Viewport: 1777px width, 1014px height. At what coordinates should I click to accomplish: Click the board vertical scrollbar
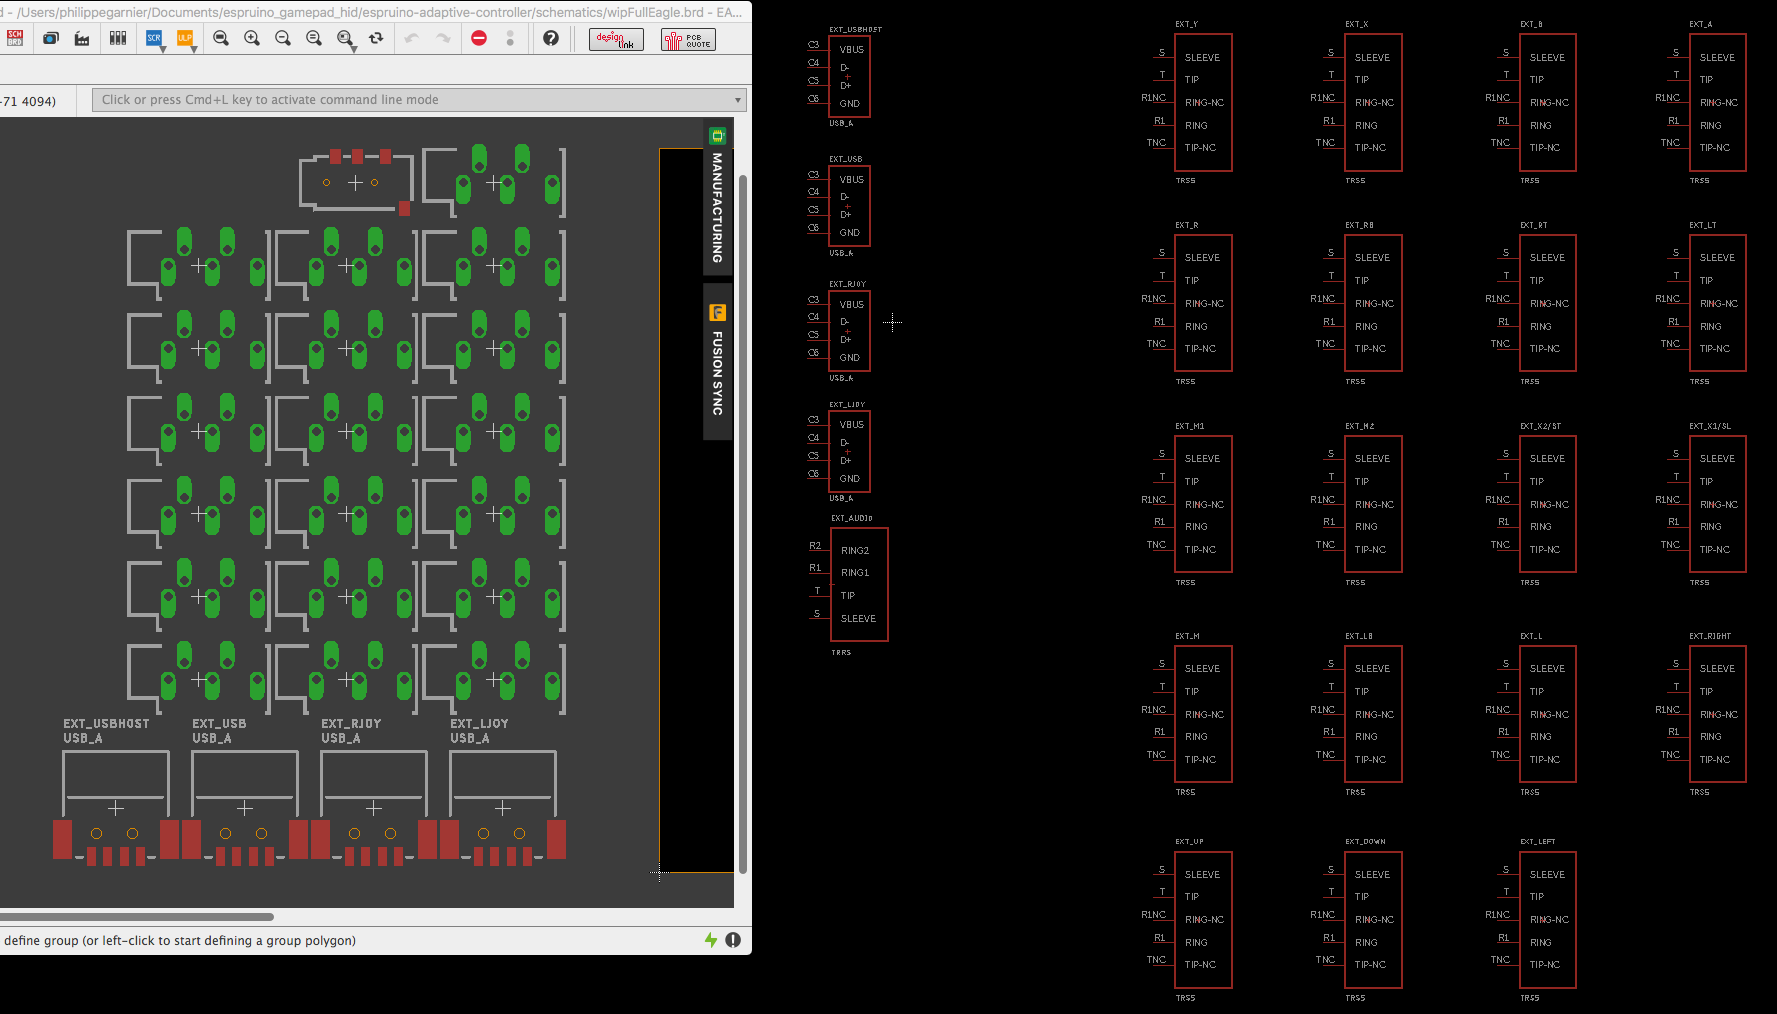(743, 525)
